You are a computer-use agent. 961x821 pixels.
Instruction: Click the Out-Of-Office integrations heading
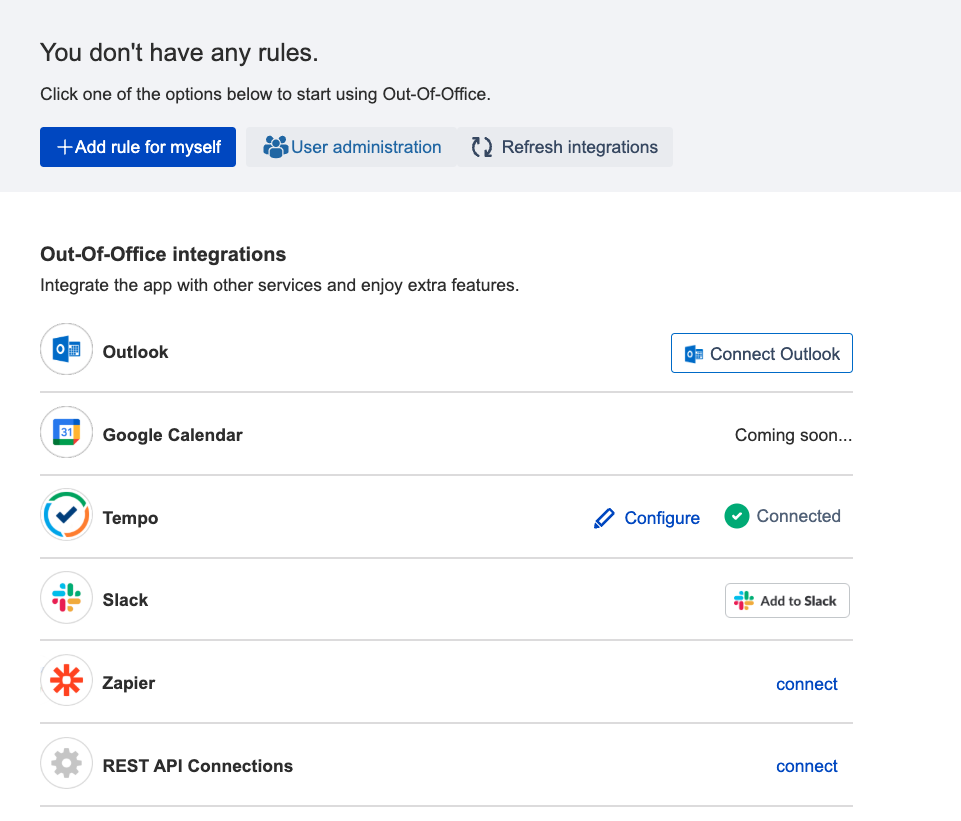click(163, 254)
